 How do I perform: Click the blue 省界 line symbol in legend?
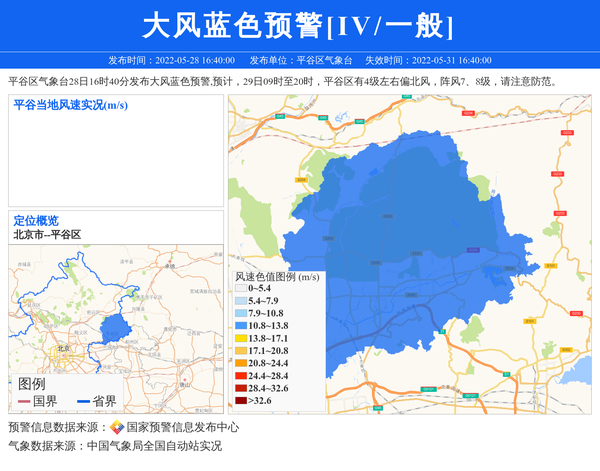tap(81, 401)
